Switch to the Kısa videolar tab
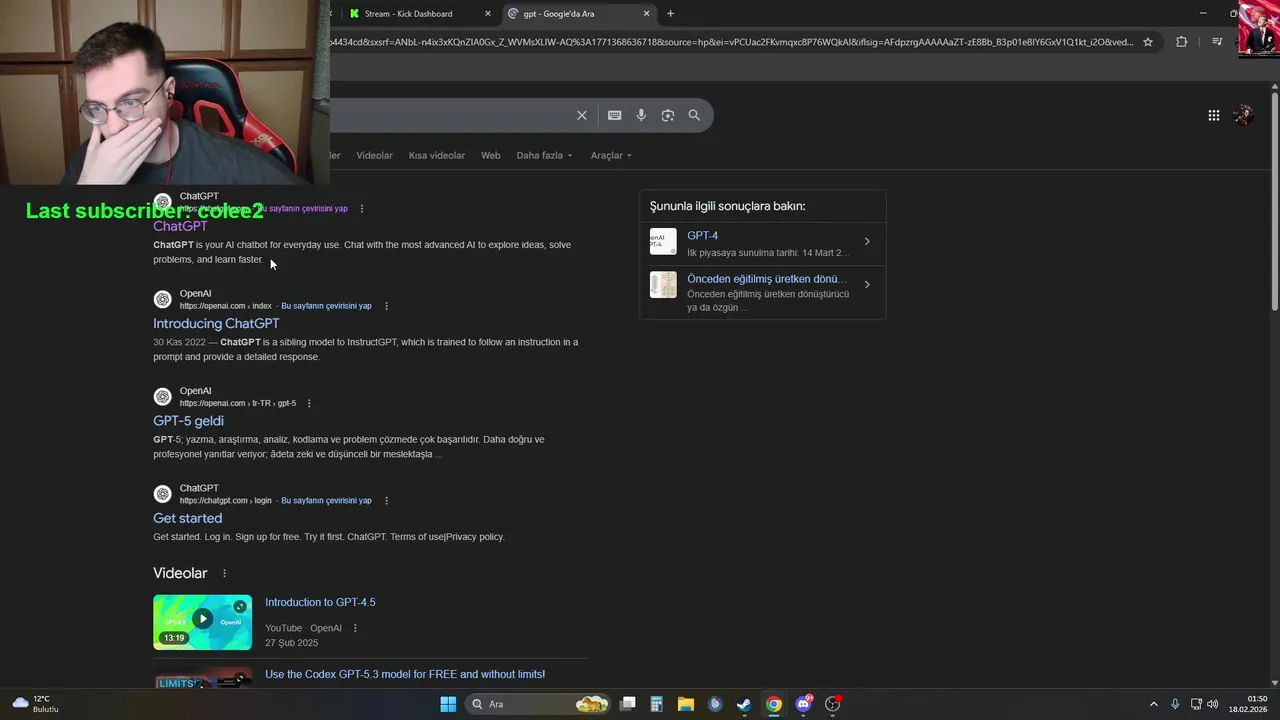1280x720 pixels. [x=437, y=156]
